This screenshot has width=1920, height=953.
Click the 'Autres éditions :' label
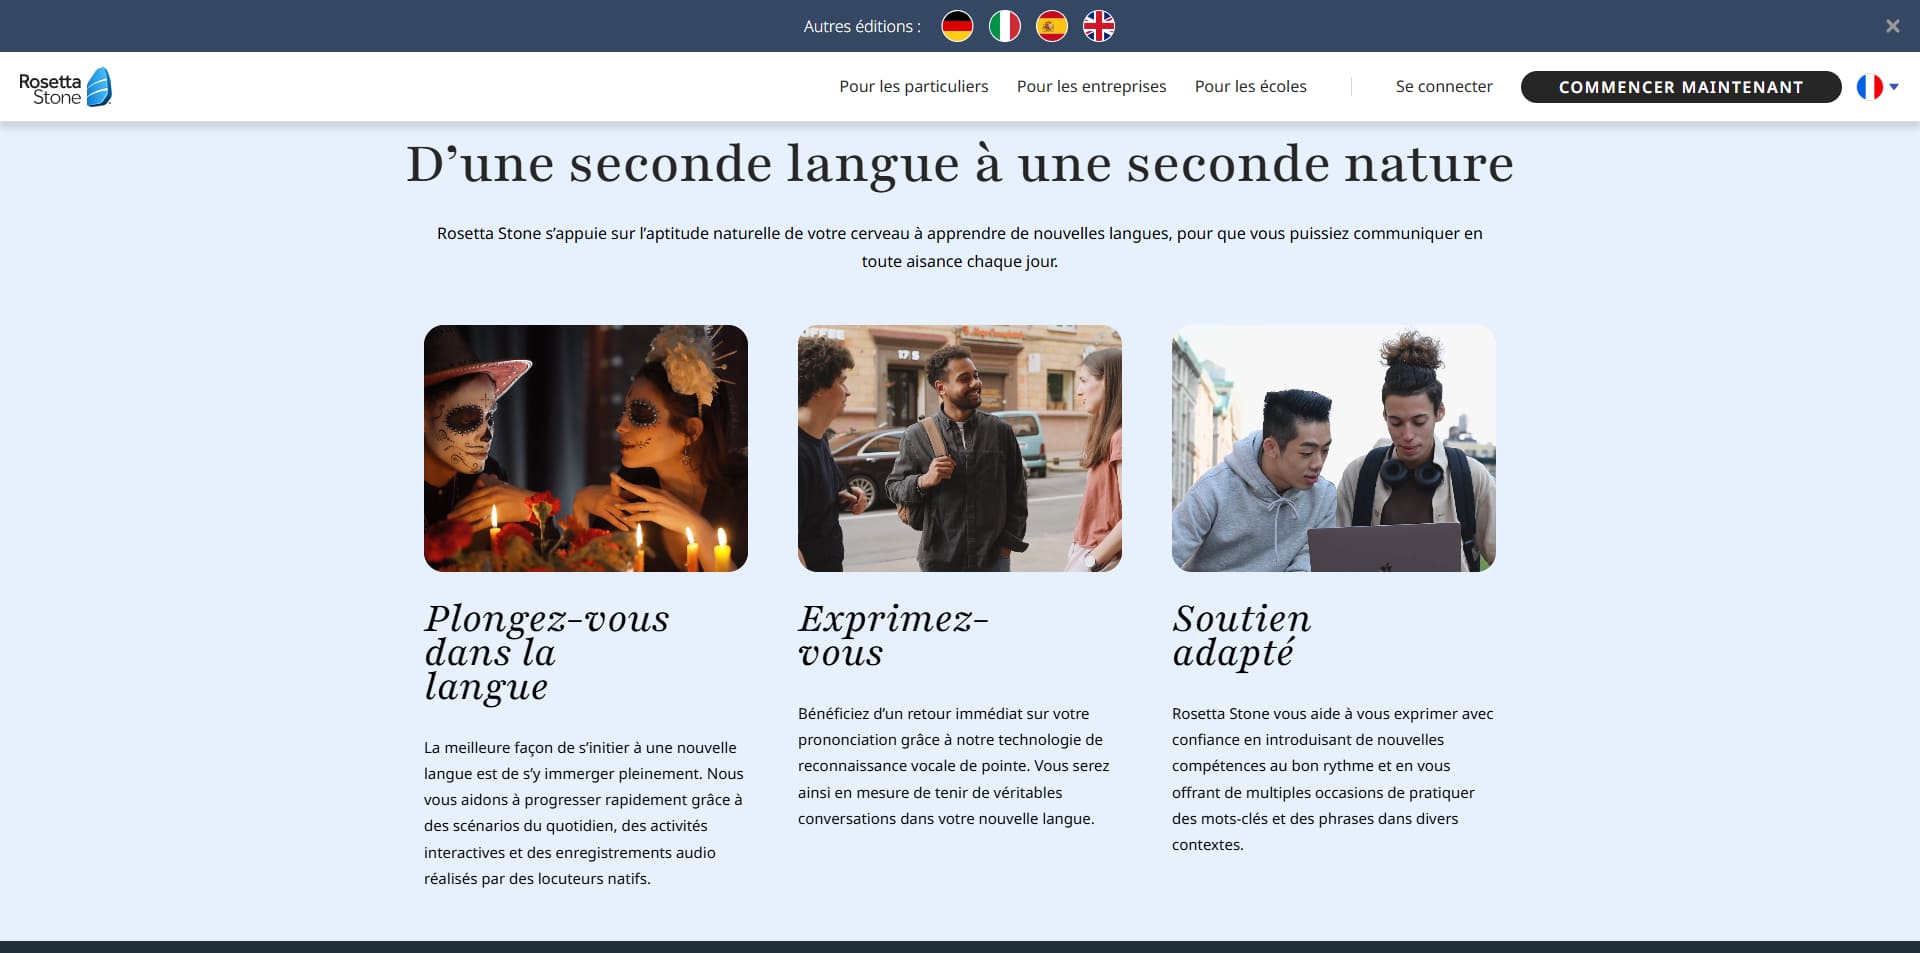(862, 27)
